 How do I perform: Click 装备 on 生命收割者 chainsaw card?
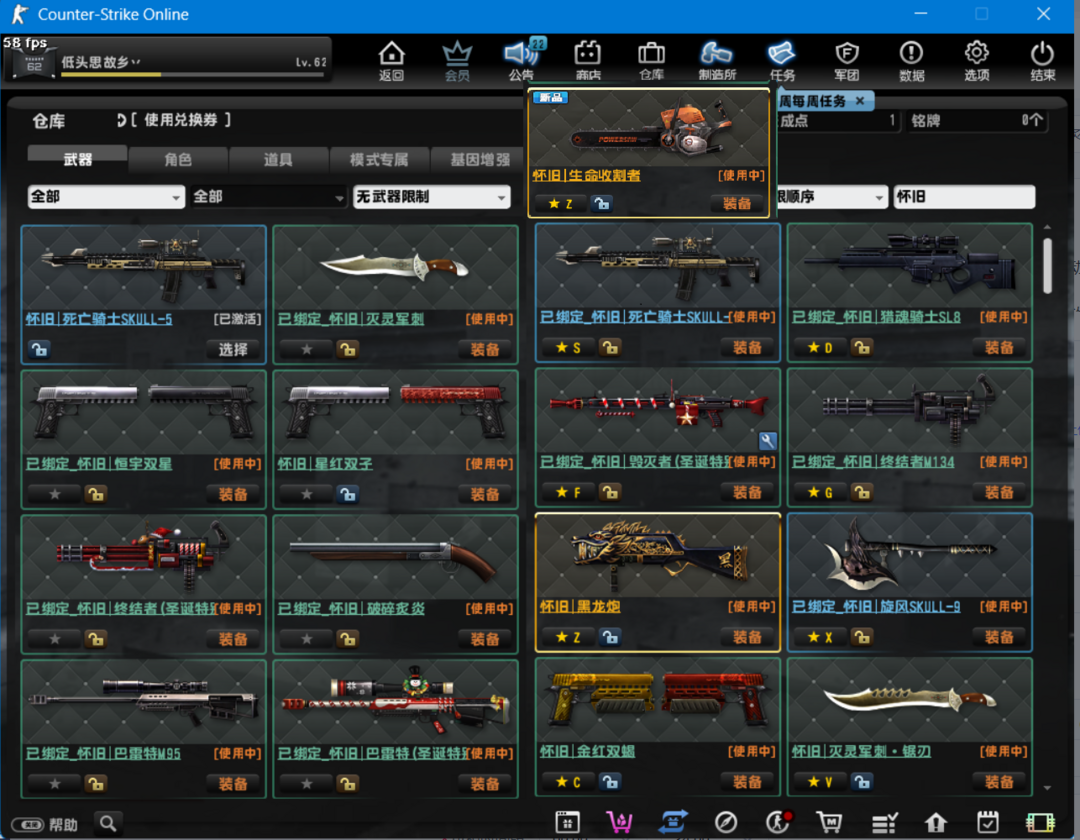pos(736,204)
